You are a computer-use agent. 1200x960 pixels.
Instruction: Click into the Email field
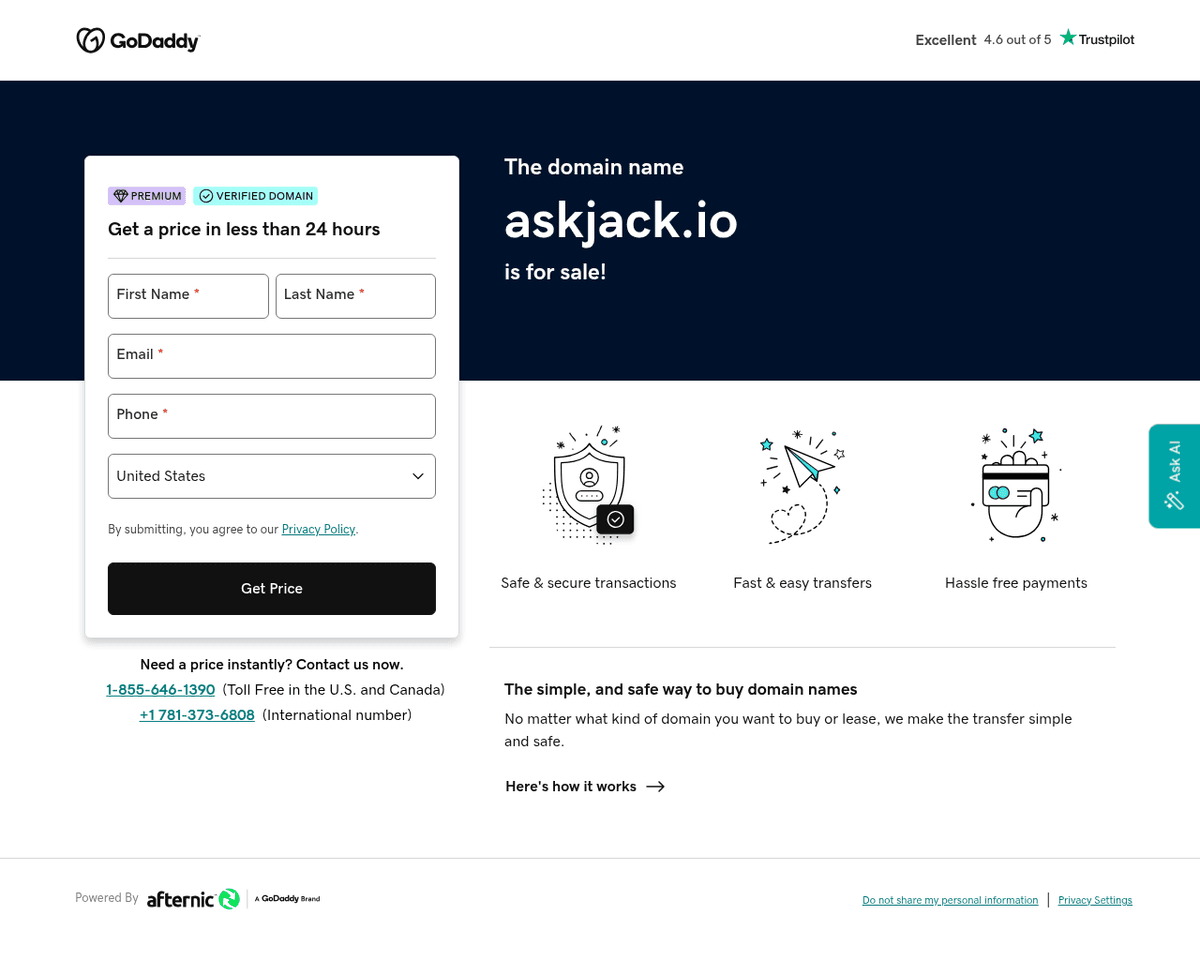[x=272, y=356]
